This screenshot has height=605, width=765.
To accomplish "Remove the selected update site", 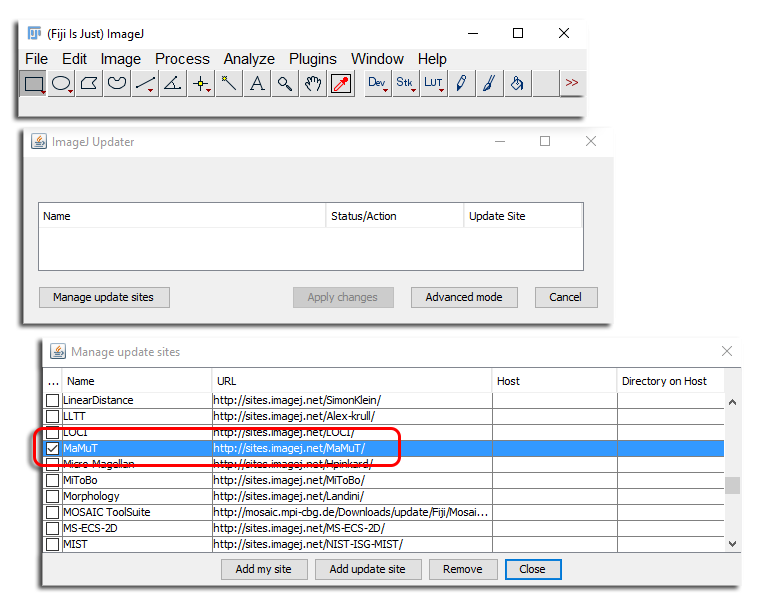I will coord(463,569).
